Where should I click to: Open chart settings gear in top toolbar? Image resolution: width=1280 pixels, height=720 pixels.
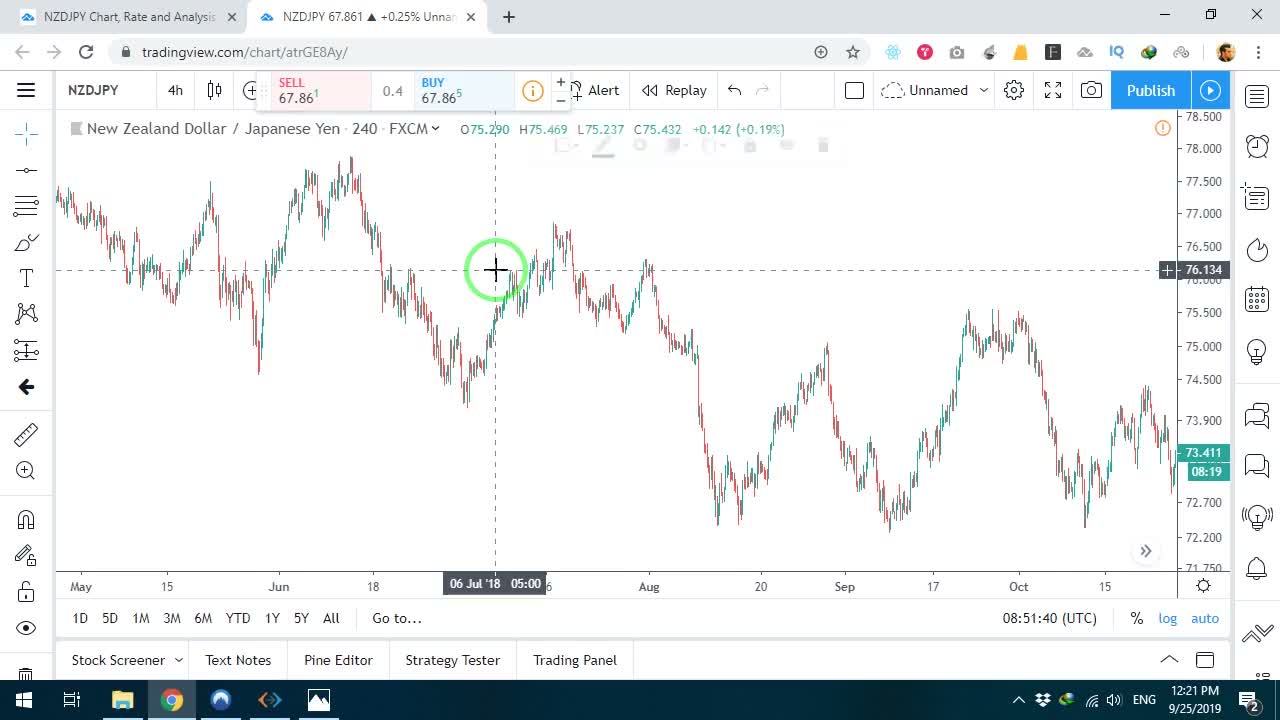click(x=1014, y=90)
